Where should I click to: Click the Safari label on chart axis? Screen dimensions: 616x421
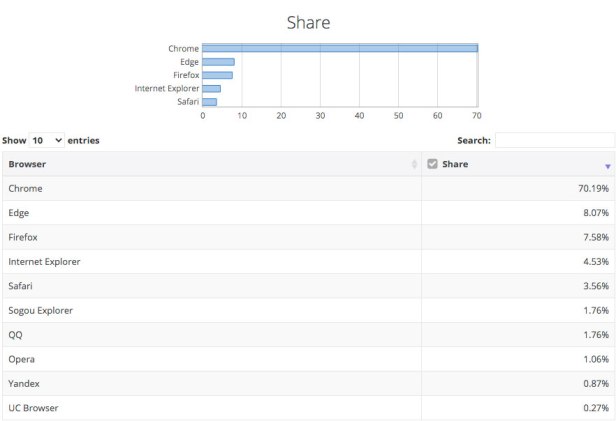[x=188, y=102]
